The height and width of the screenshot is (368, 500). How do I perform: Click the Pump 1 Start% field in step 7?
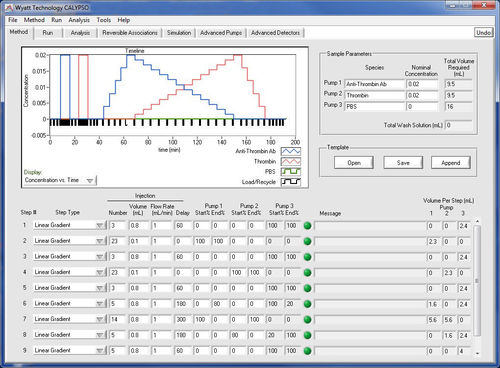(201, 320)
